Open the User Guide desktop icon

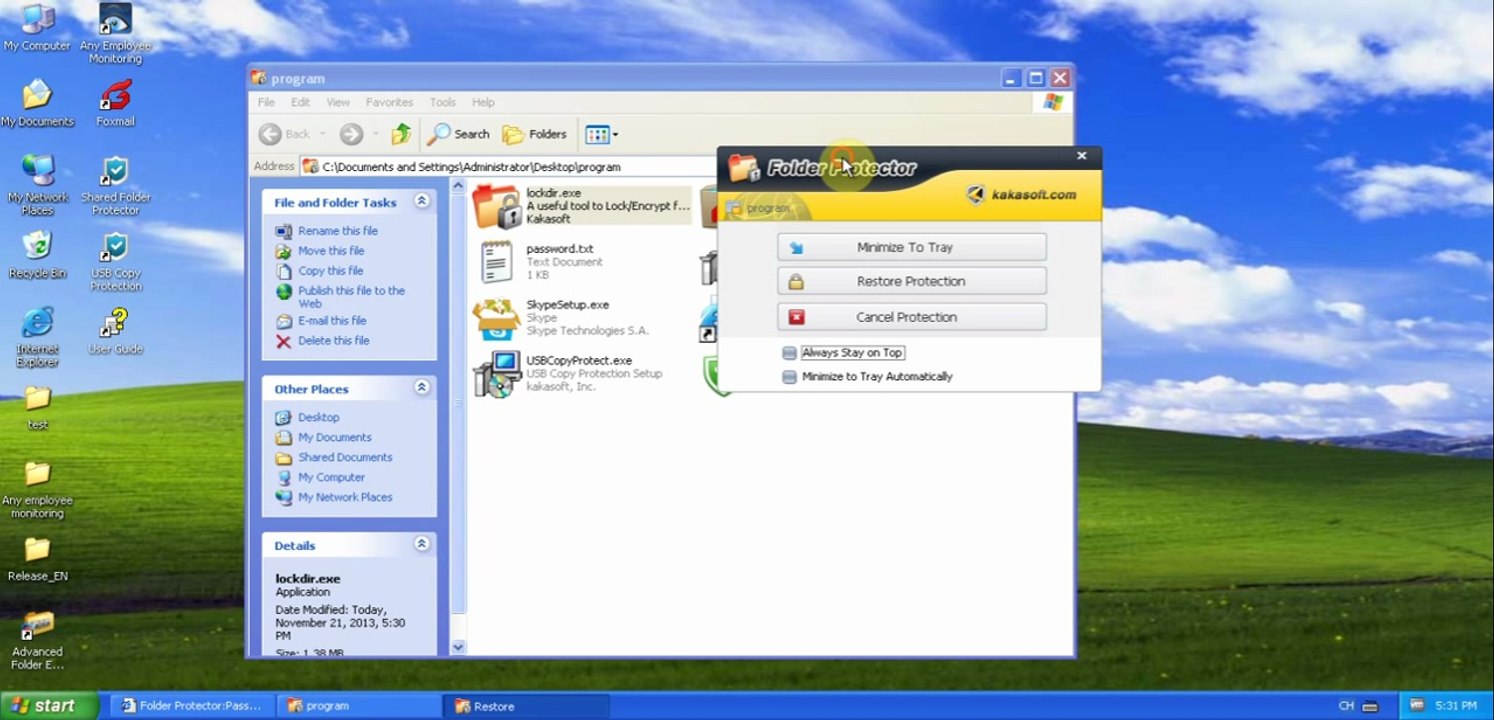[115, 331]
